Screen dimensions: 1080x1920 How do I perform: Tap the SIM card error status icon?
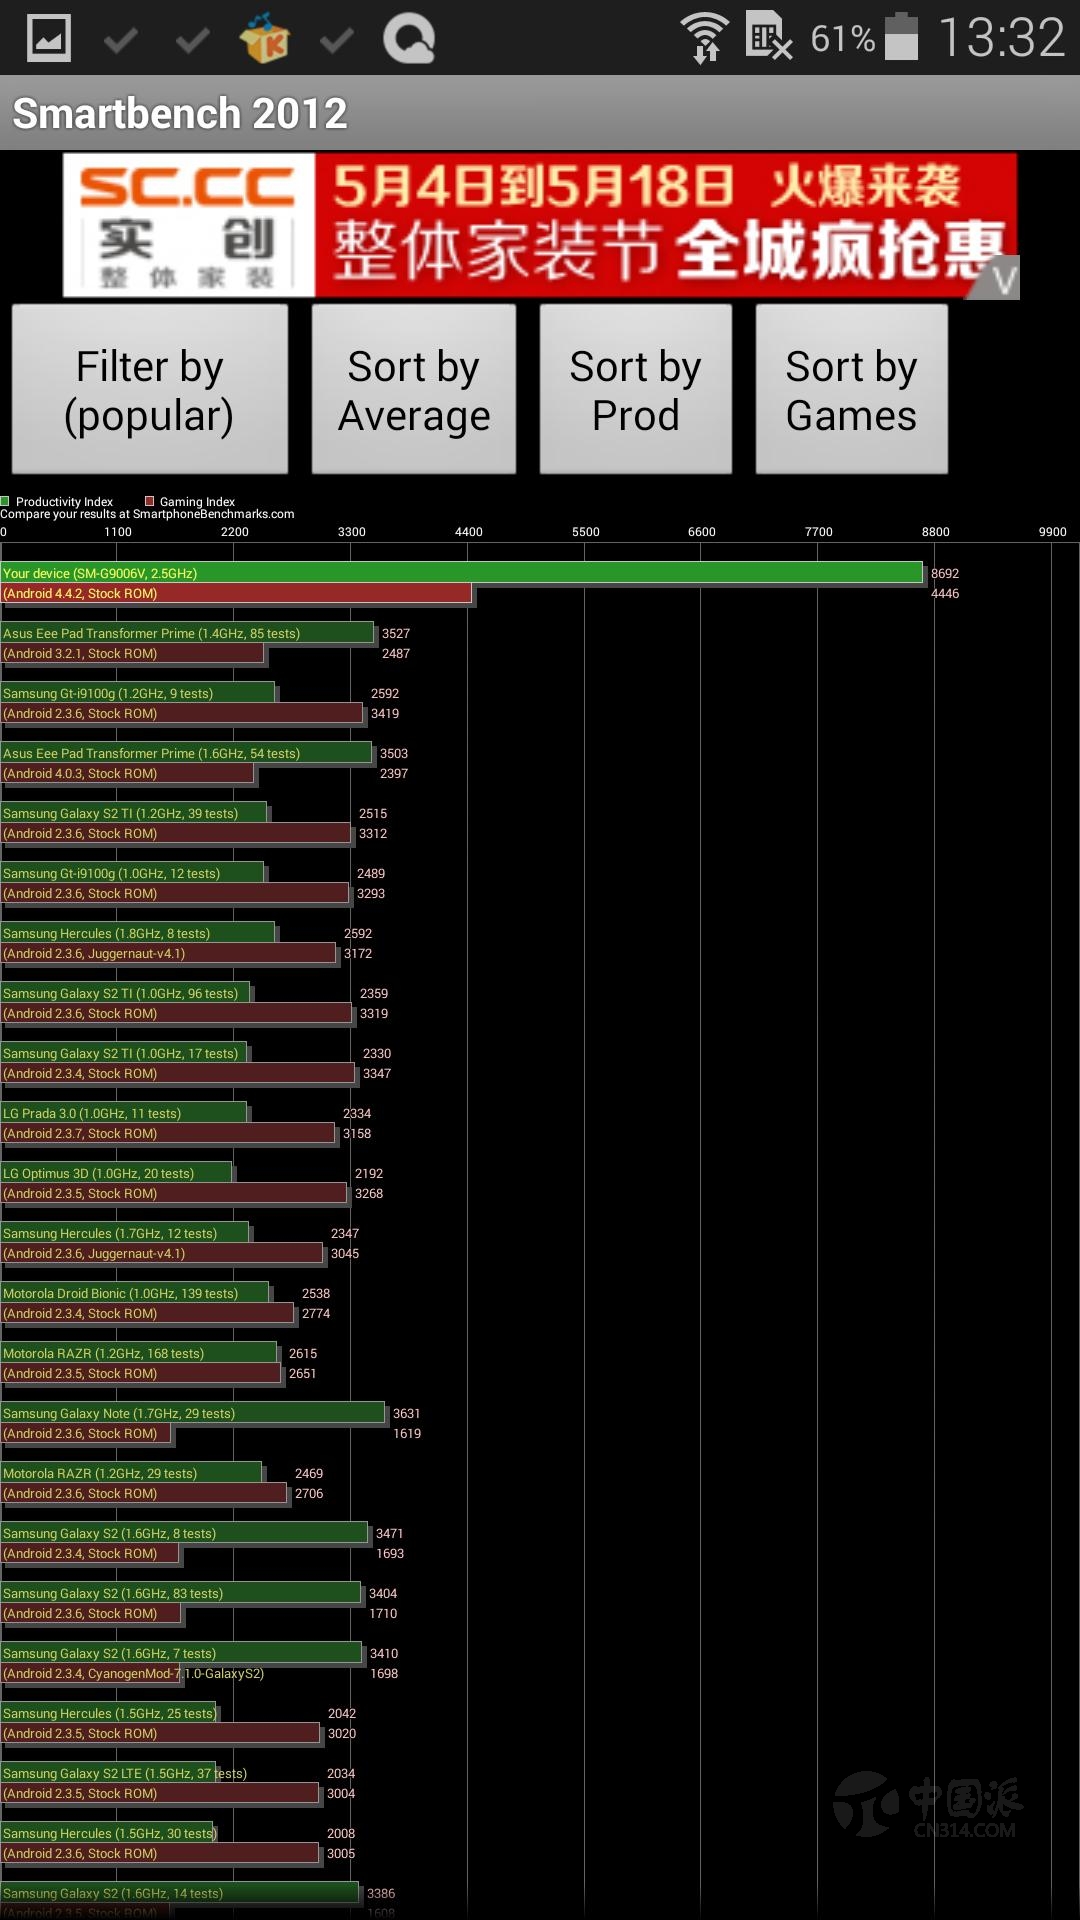coord(769,36)
